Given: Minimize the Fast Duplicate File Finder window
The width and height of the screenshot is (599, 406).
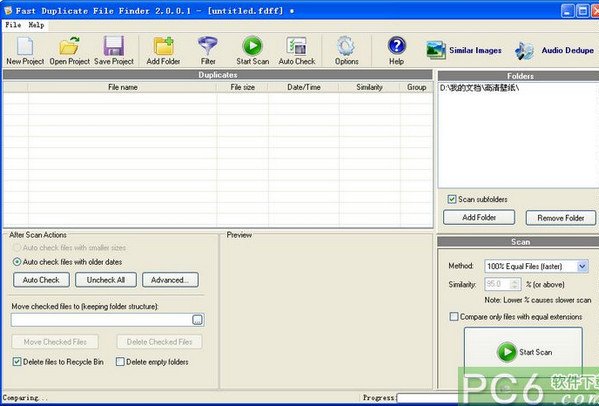Looking at the screenshot, I should [567, 11].
